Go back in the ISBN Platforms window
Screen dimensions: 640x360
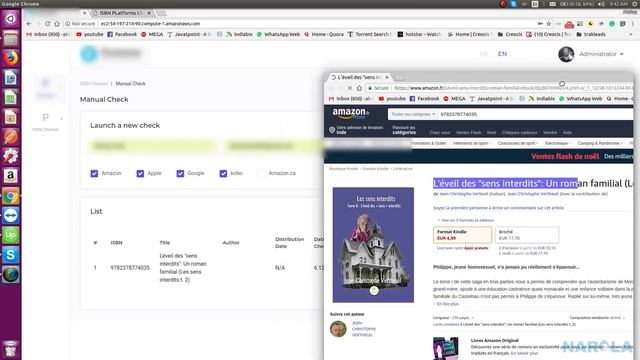click(x=29, y=24)
